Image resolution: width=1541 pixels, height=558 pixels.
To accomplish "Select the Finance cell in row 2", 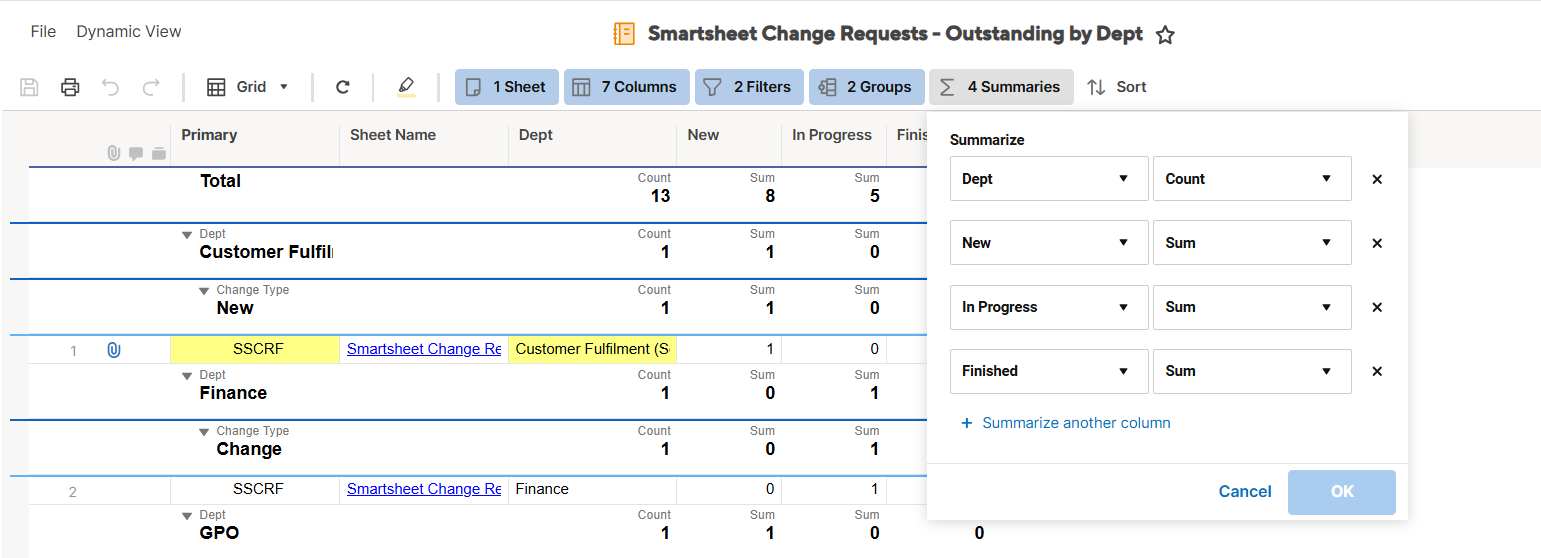I will tap(593, 489).
